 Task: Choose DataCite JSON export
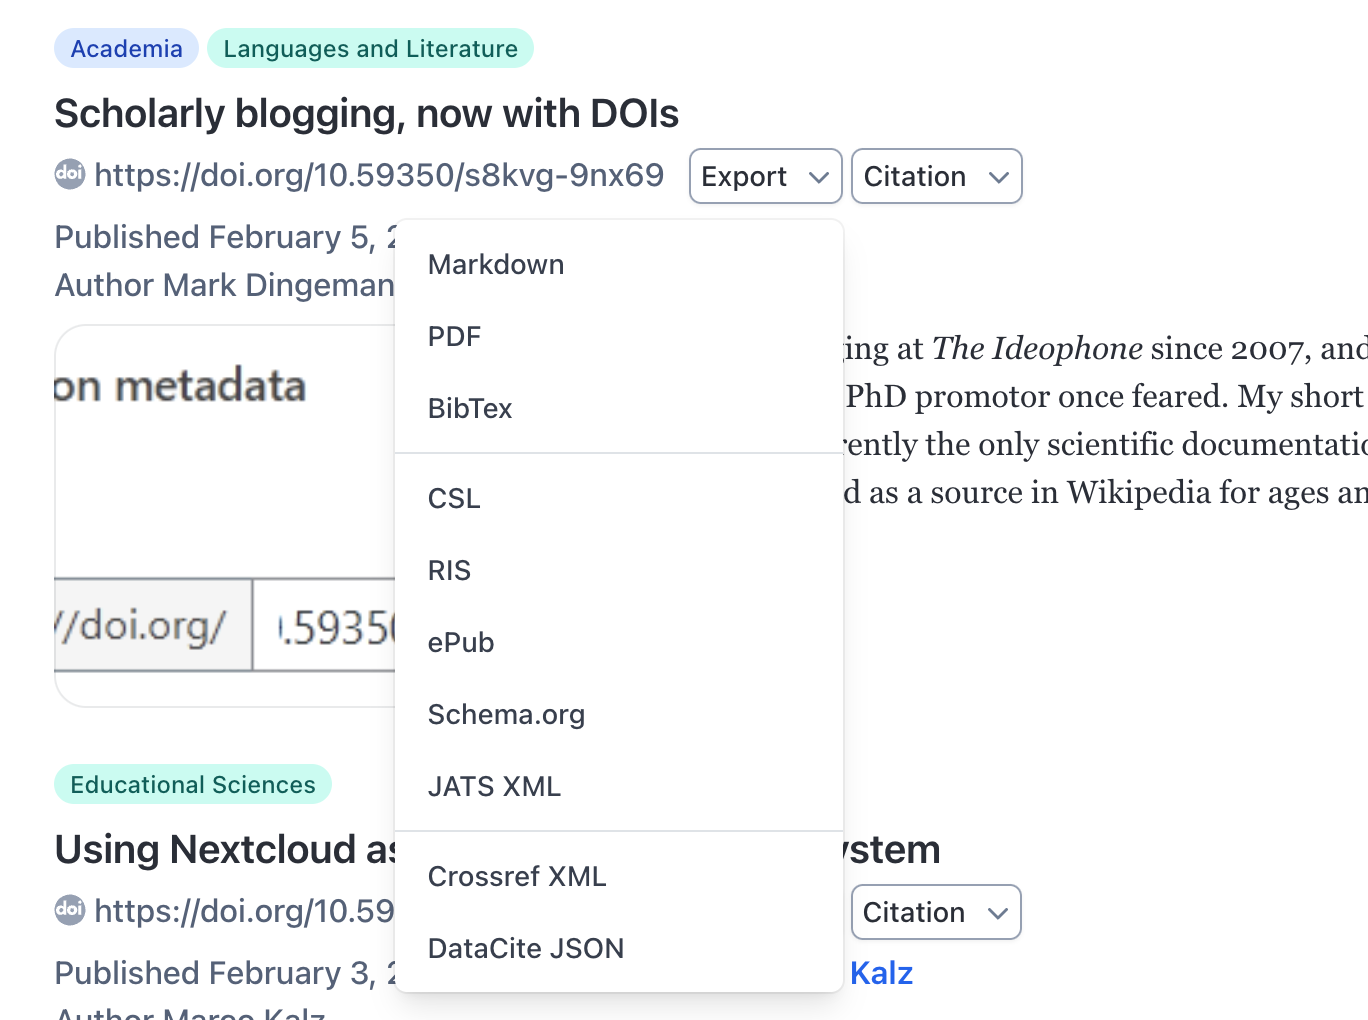coord(526,949)
